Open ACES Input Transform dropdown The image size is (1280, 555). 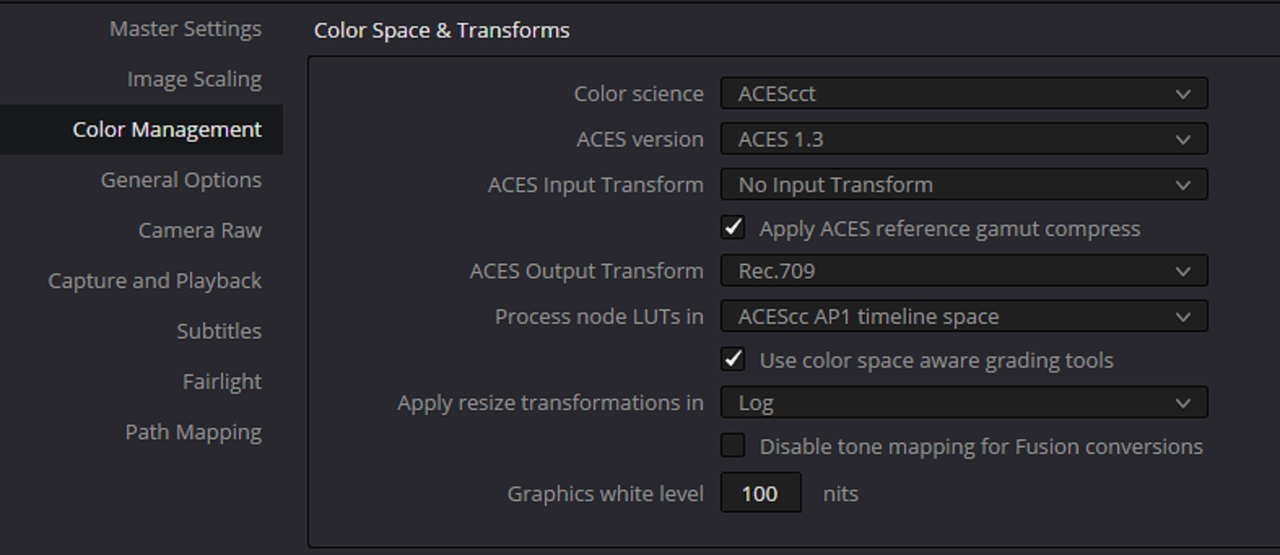964,185
